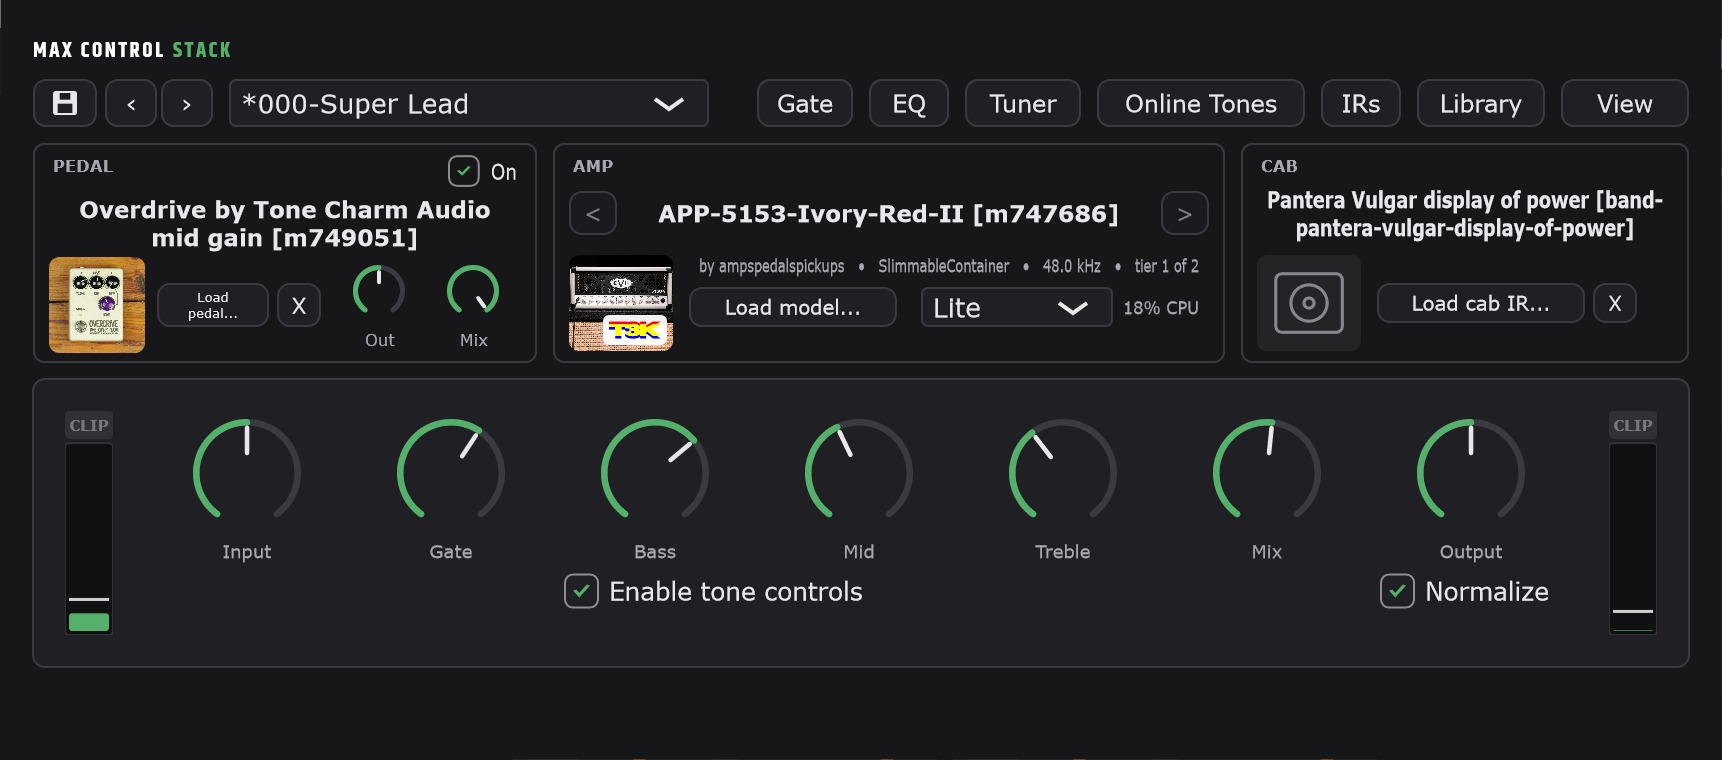
Task: Click the save preset floppy icon
Action: (x=65, y=103)
